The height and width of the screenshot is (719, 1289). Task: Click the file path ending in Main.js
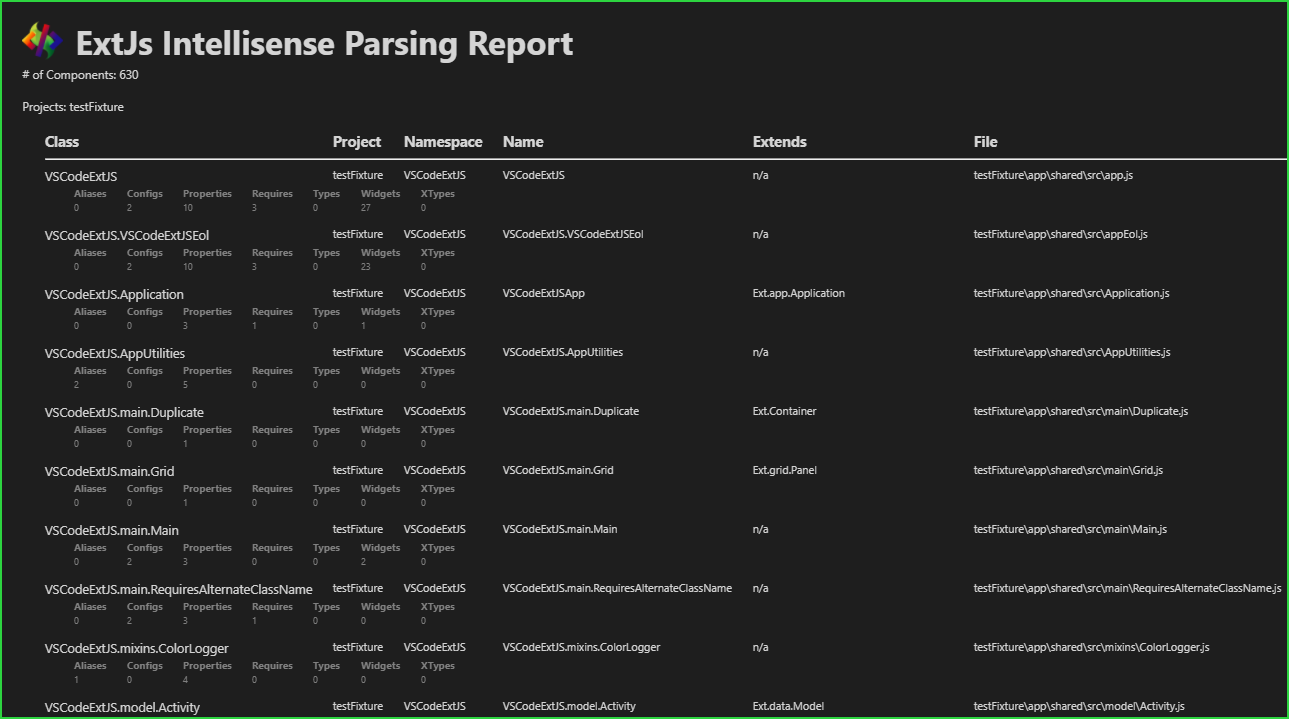pos(1071,530)
